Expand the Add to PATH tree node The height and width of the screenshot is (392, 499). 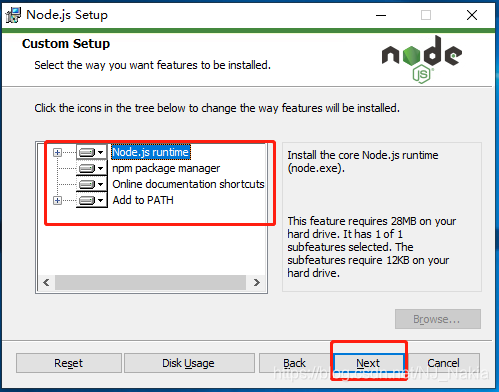[x=57, y=200]
